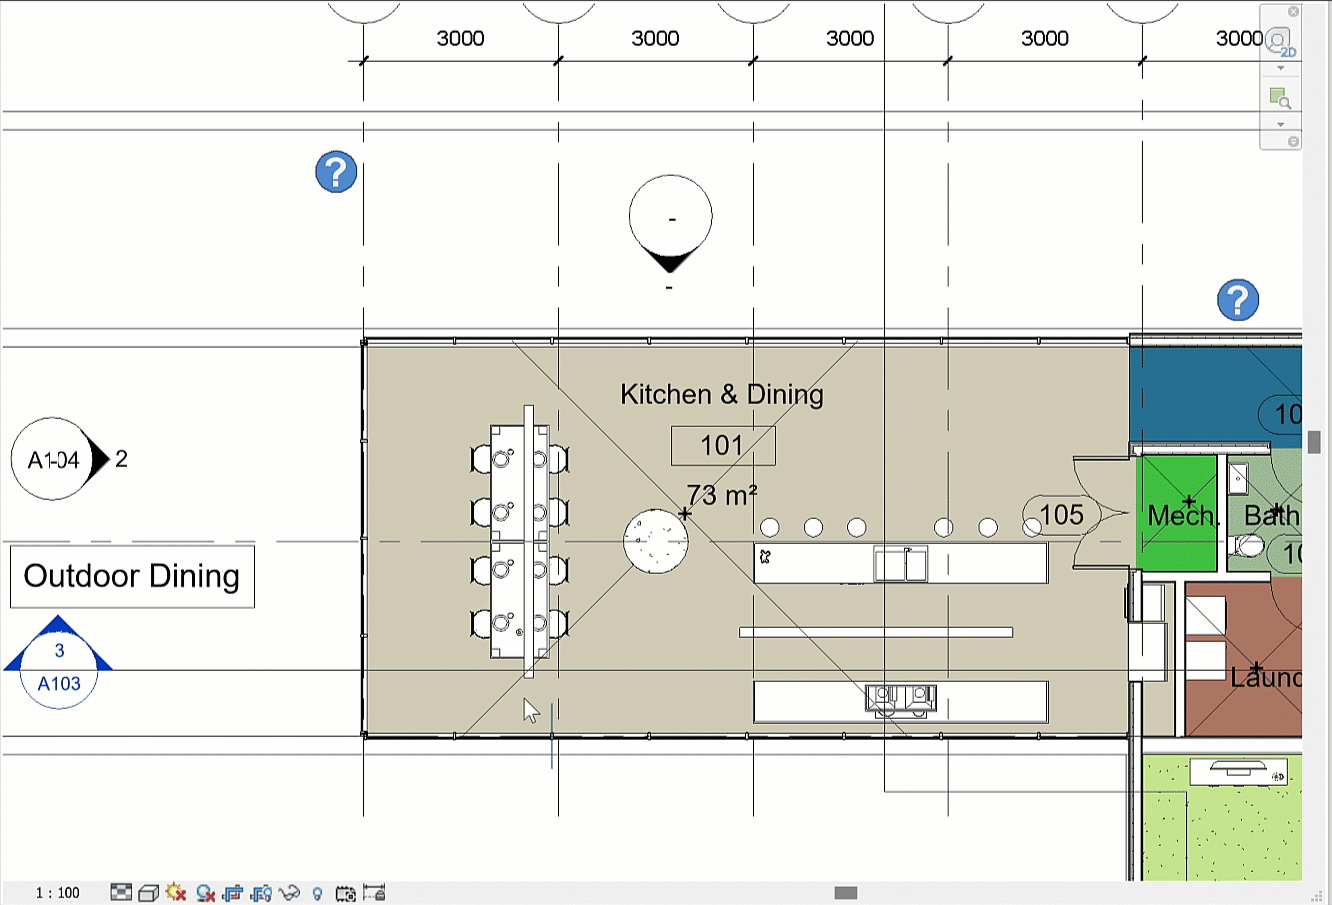
Task: Toggle Show Crop Region visibility
Action: [262, 893]
